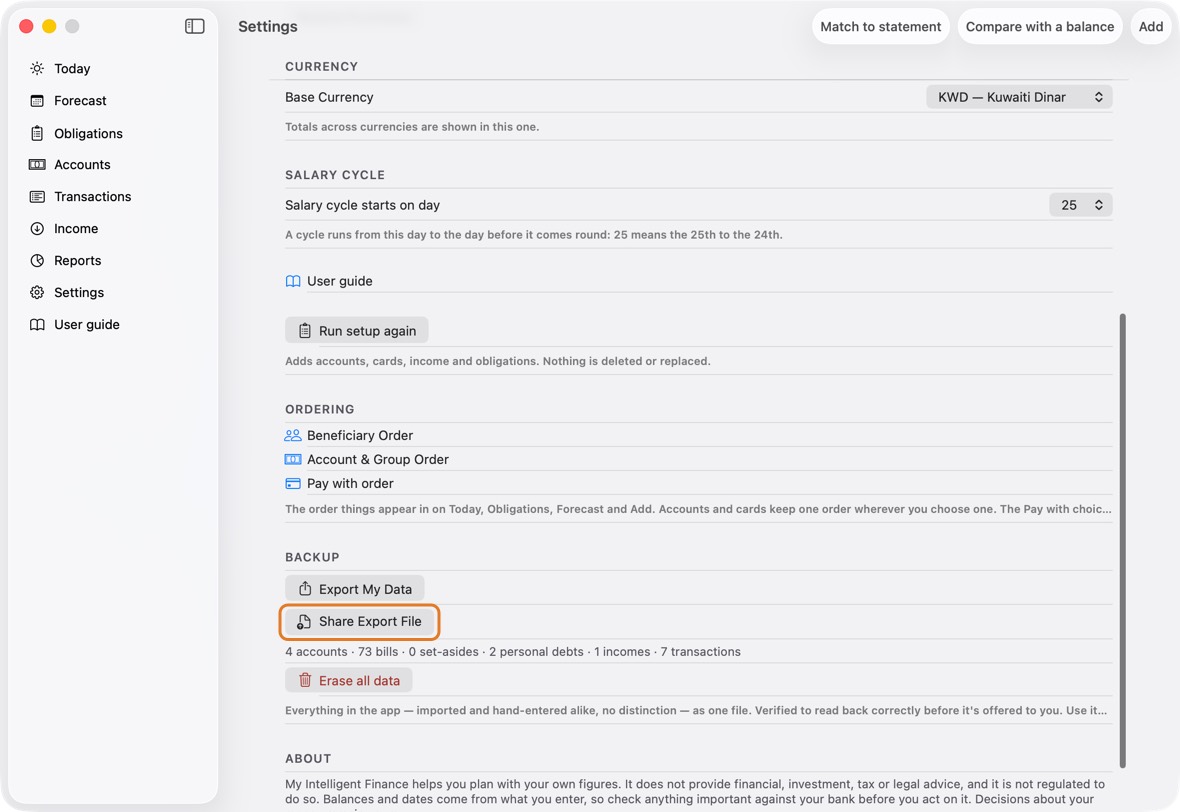Click the card icon beside Pay with order
This screenshot has height=812, width=1180.
(293, 484)
